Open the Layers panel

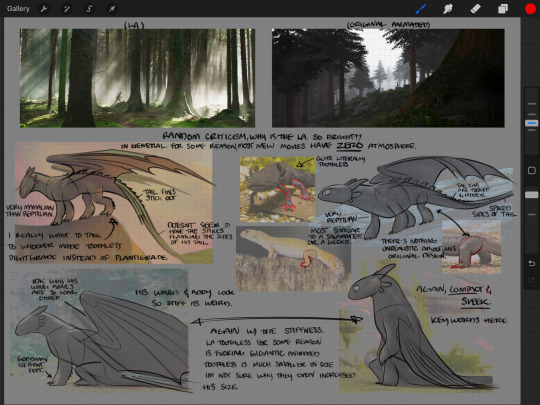(503, 9)
